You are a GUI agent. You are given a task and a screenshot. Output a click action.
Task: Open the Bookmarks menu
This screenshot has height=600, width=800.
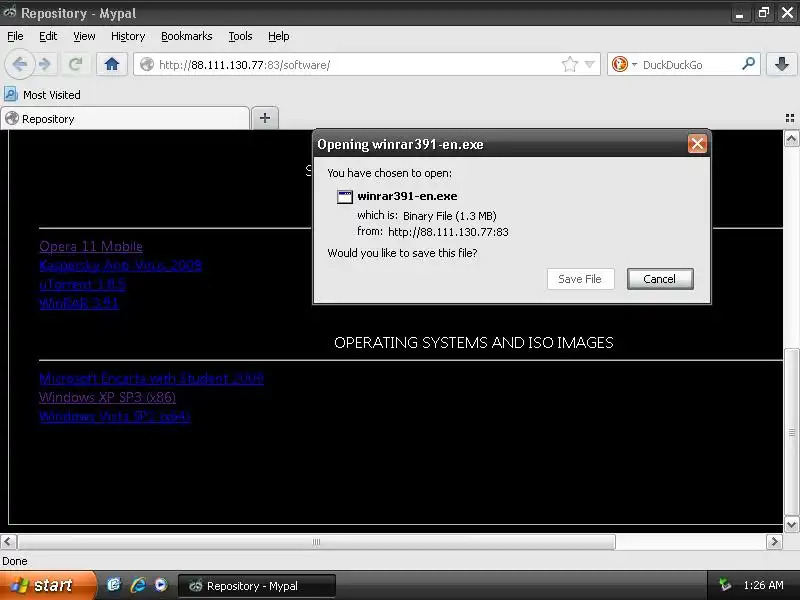[187, 36]
